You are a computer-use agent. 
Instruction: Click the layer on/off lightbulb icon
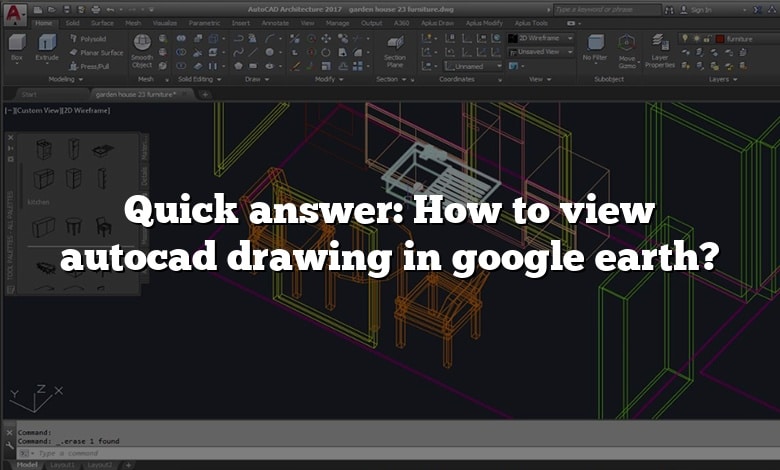pyautogui.click(x=685, y=38)
